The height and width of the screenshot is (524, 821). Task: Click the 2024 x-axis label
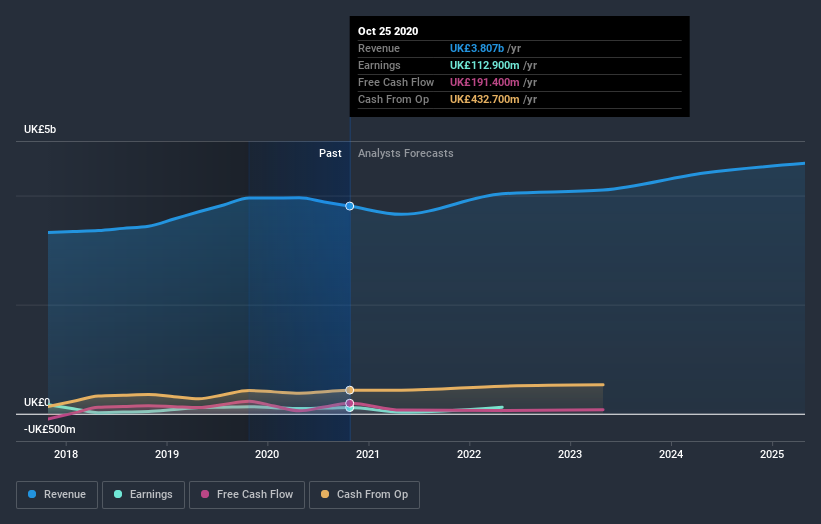coord(671,454)
